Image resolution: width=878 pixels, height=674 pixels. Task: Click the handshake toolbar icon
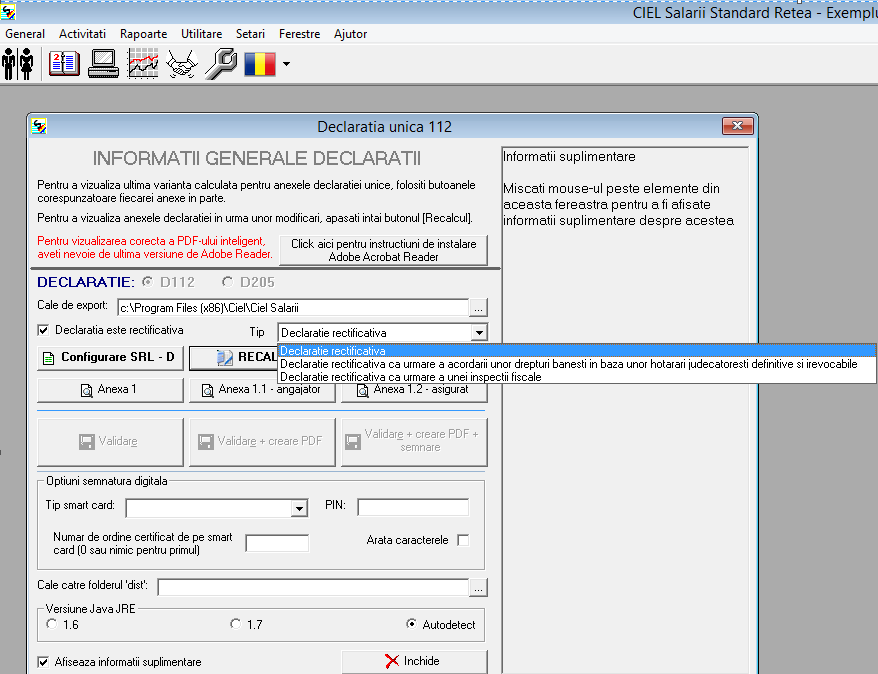click(x=182, y=63)
